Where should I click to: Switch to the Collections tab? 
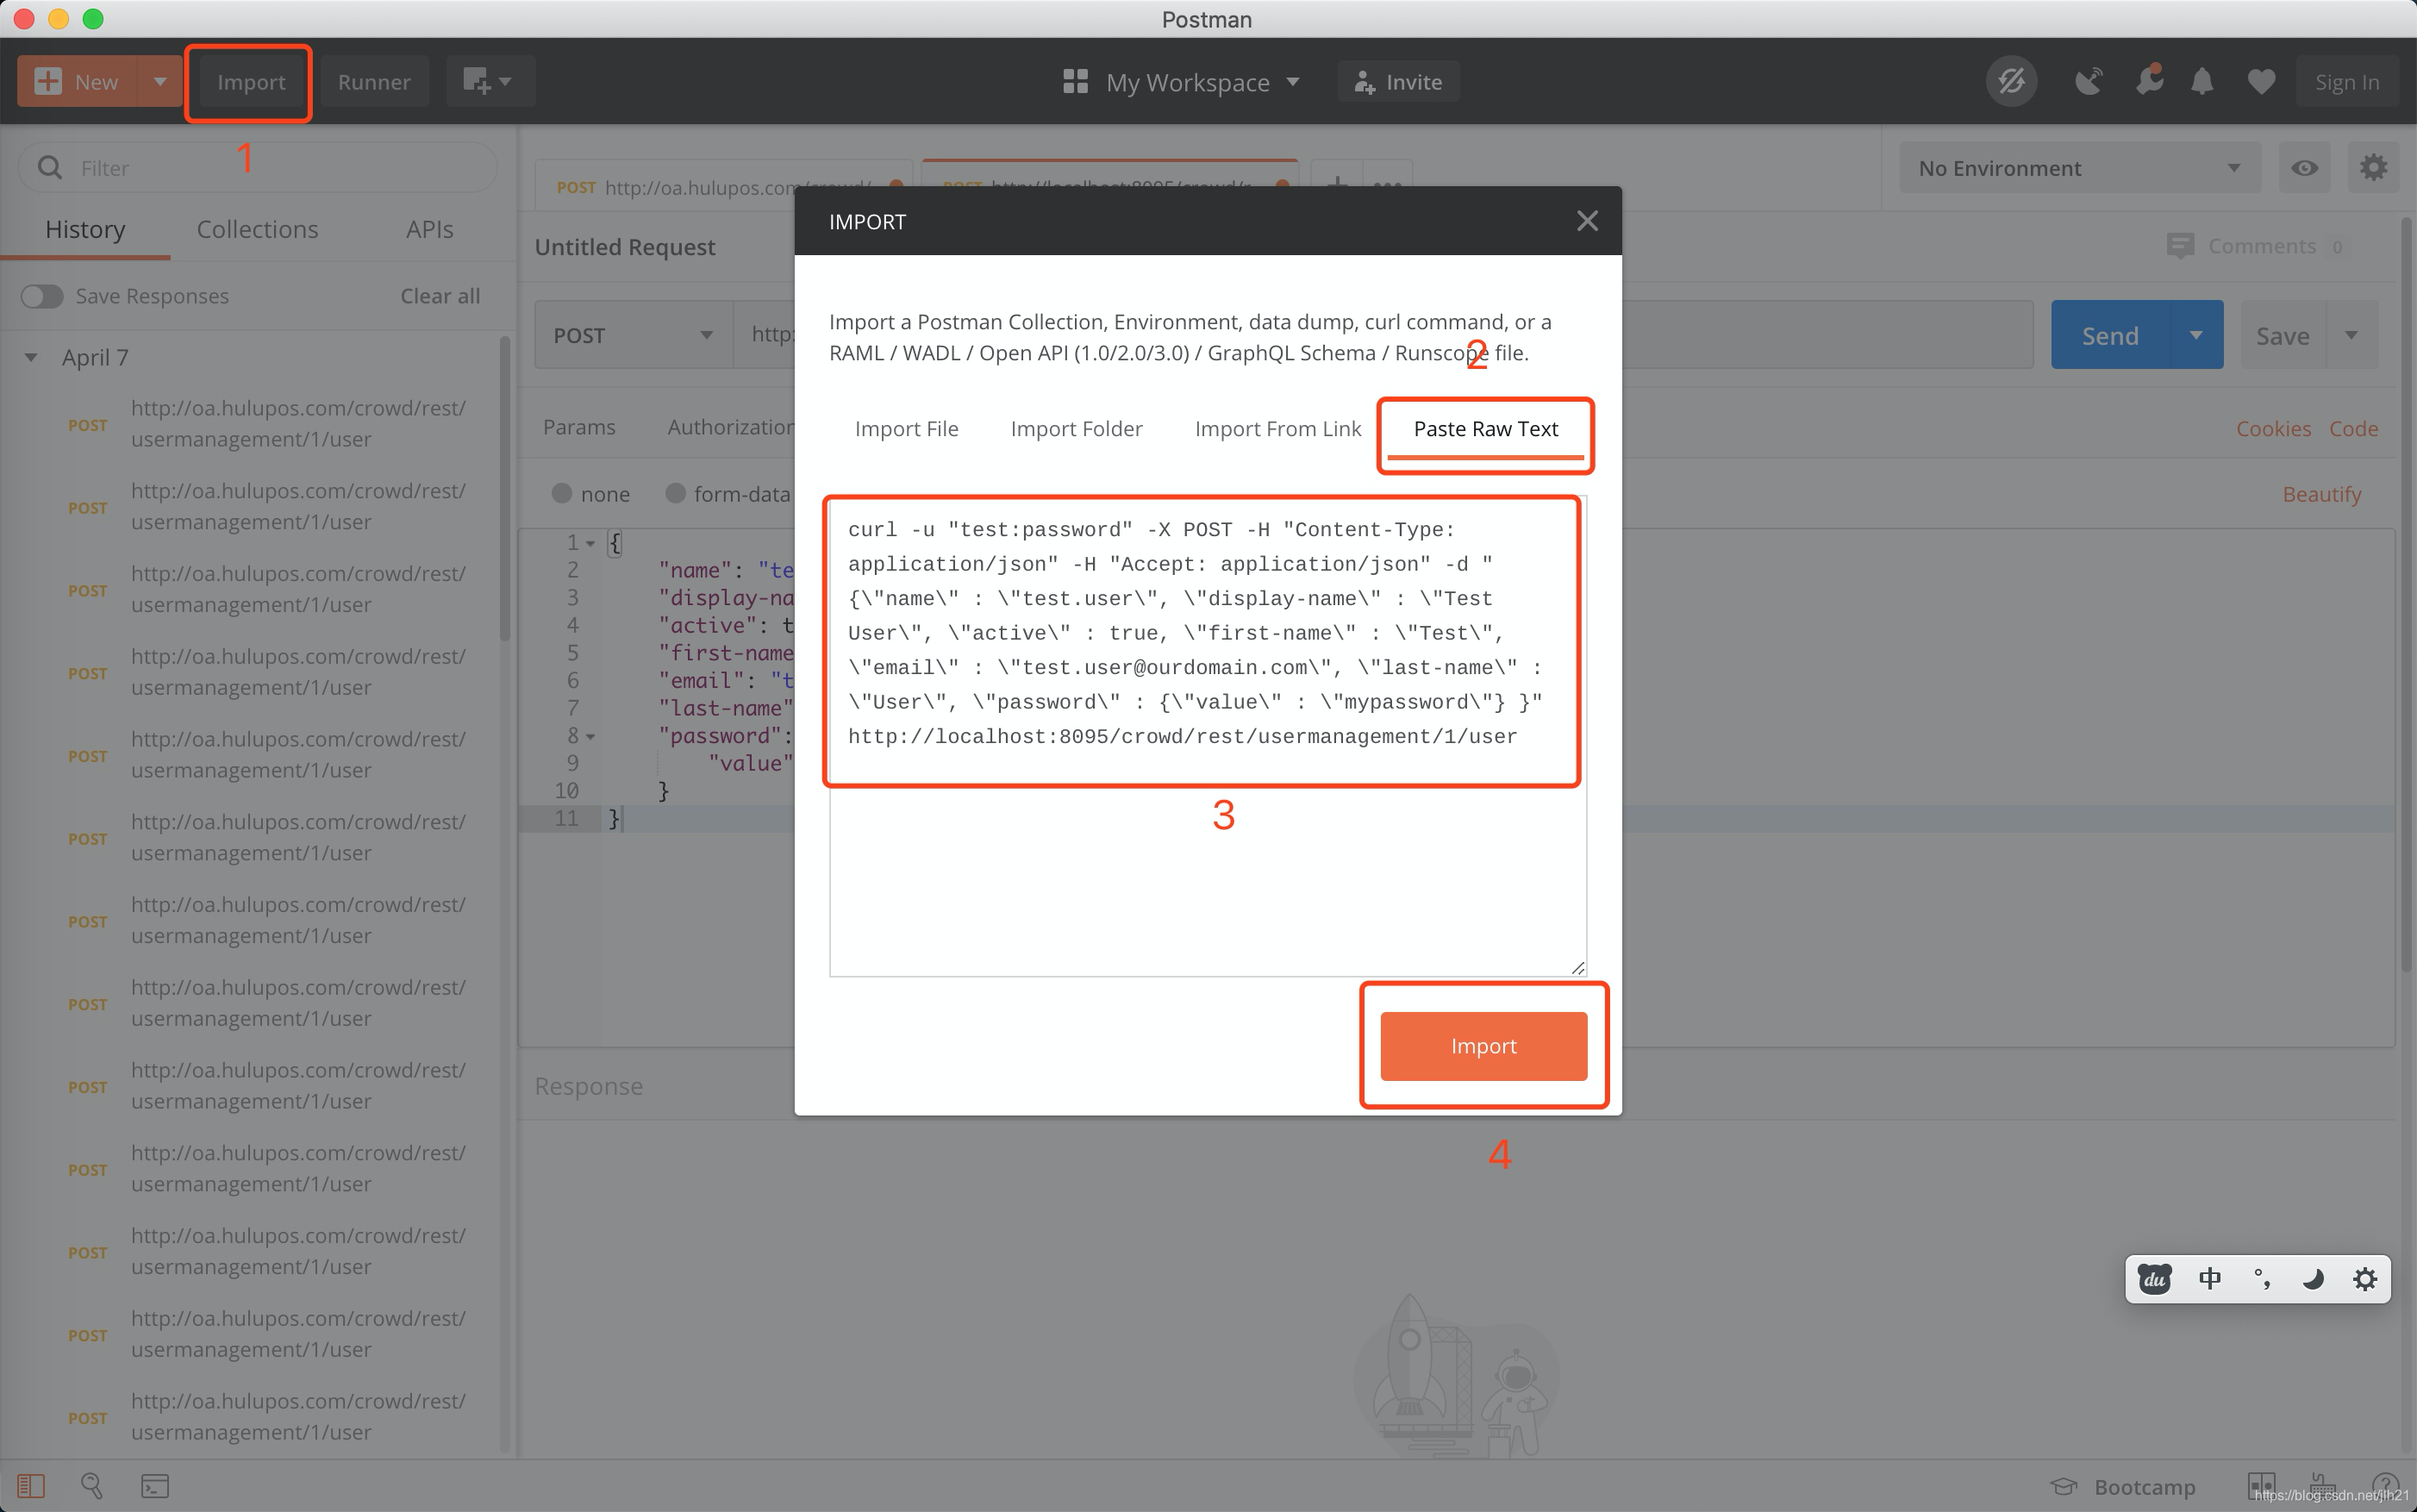pyautogui.click(x=257, y=230)
